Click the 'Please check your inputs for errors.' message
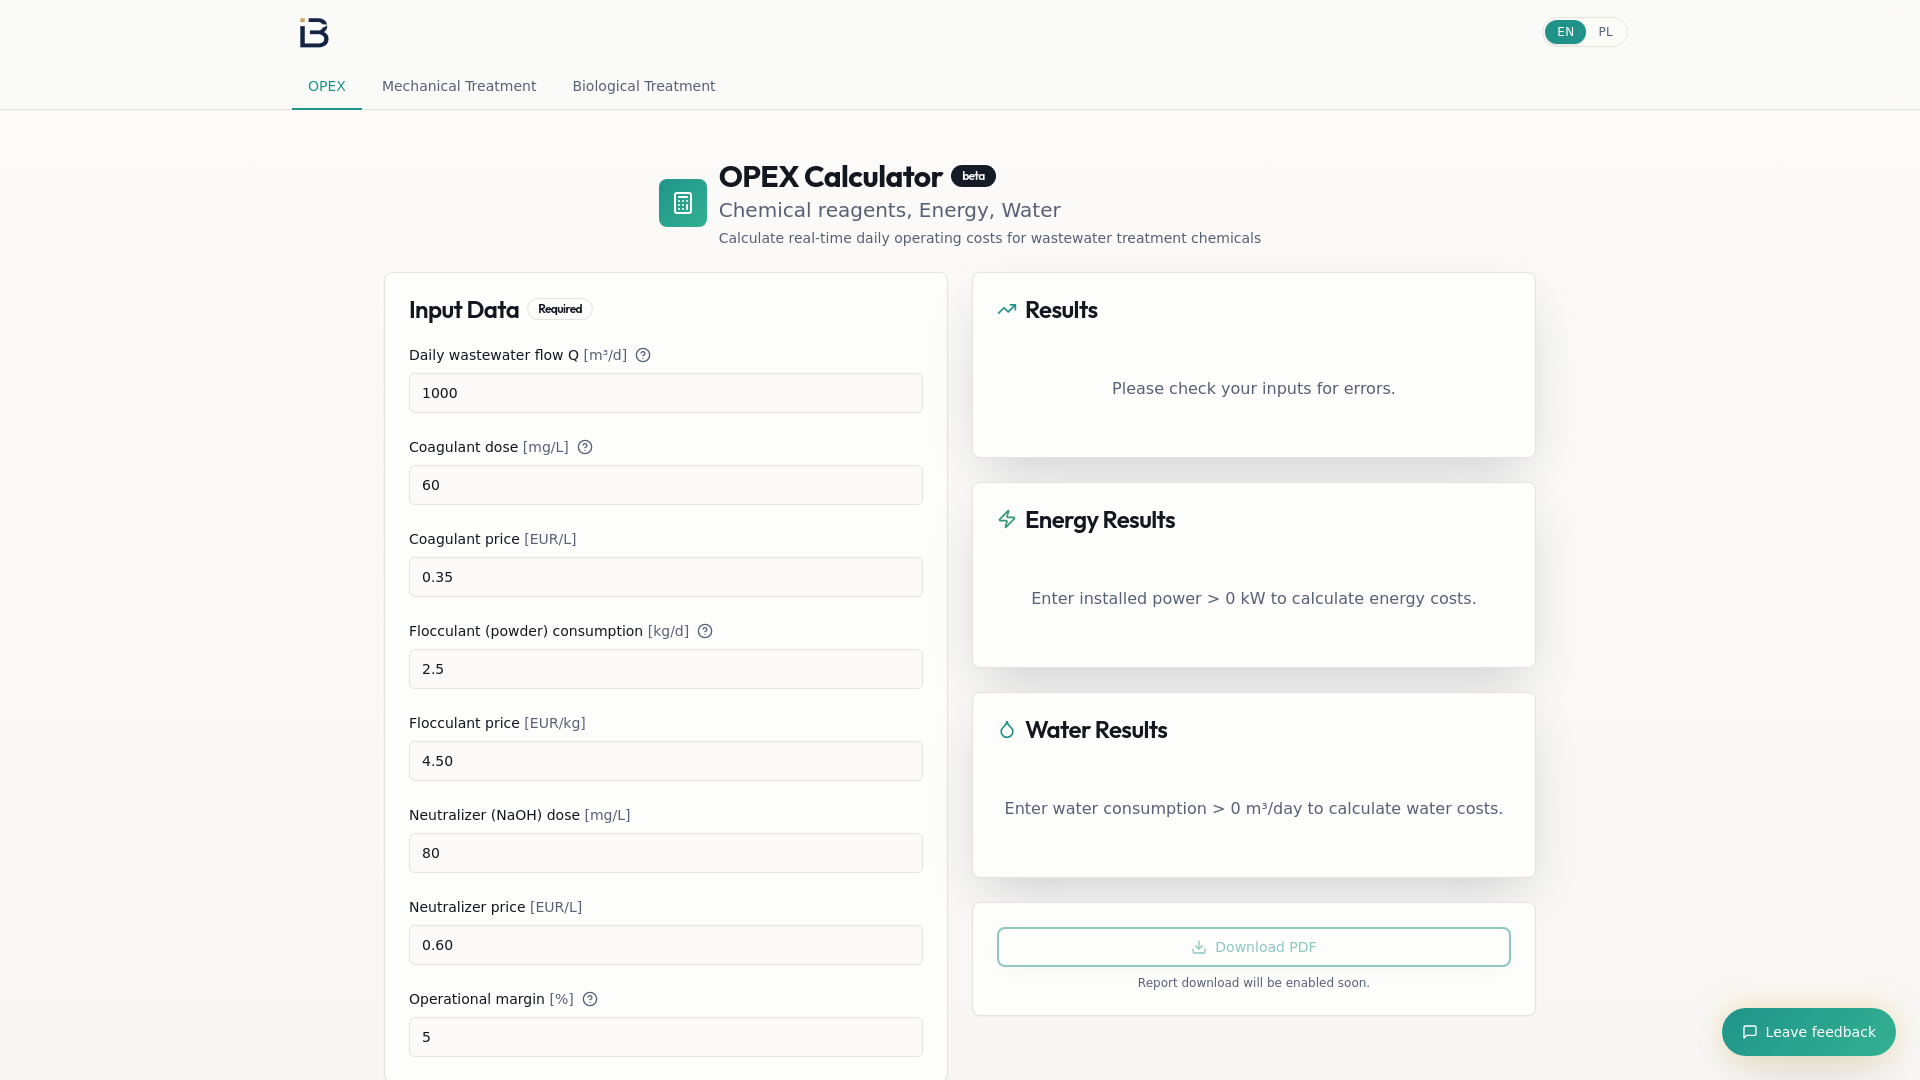The height and width of the screenshot is (1080, 1920). click(1253, 388)
